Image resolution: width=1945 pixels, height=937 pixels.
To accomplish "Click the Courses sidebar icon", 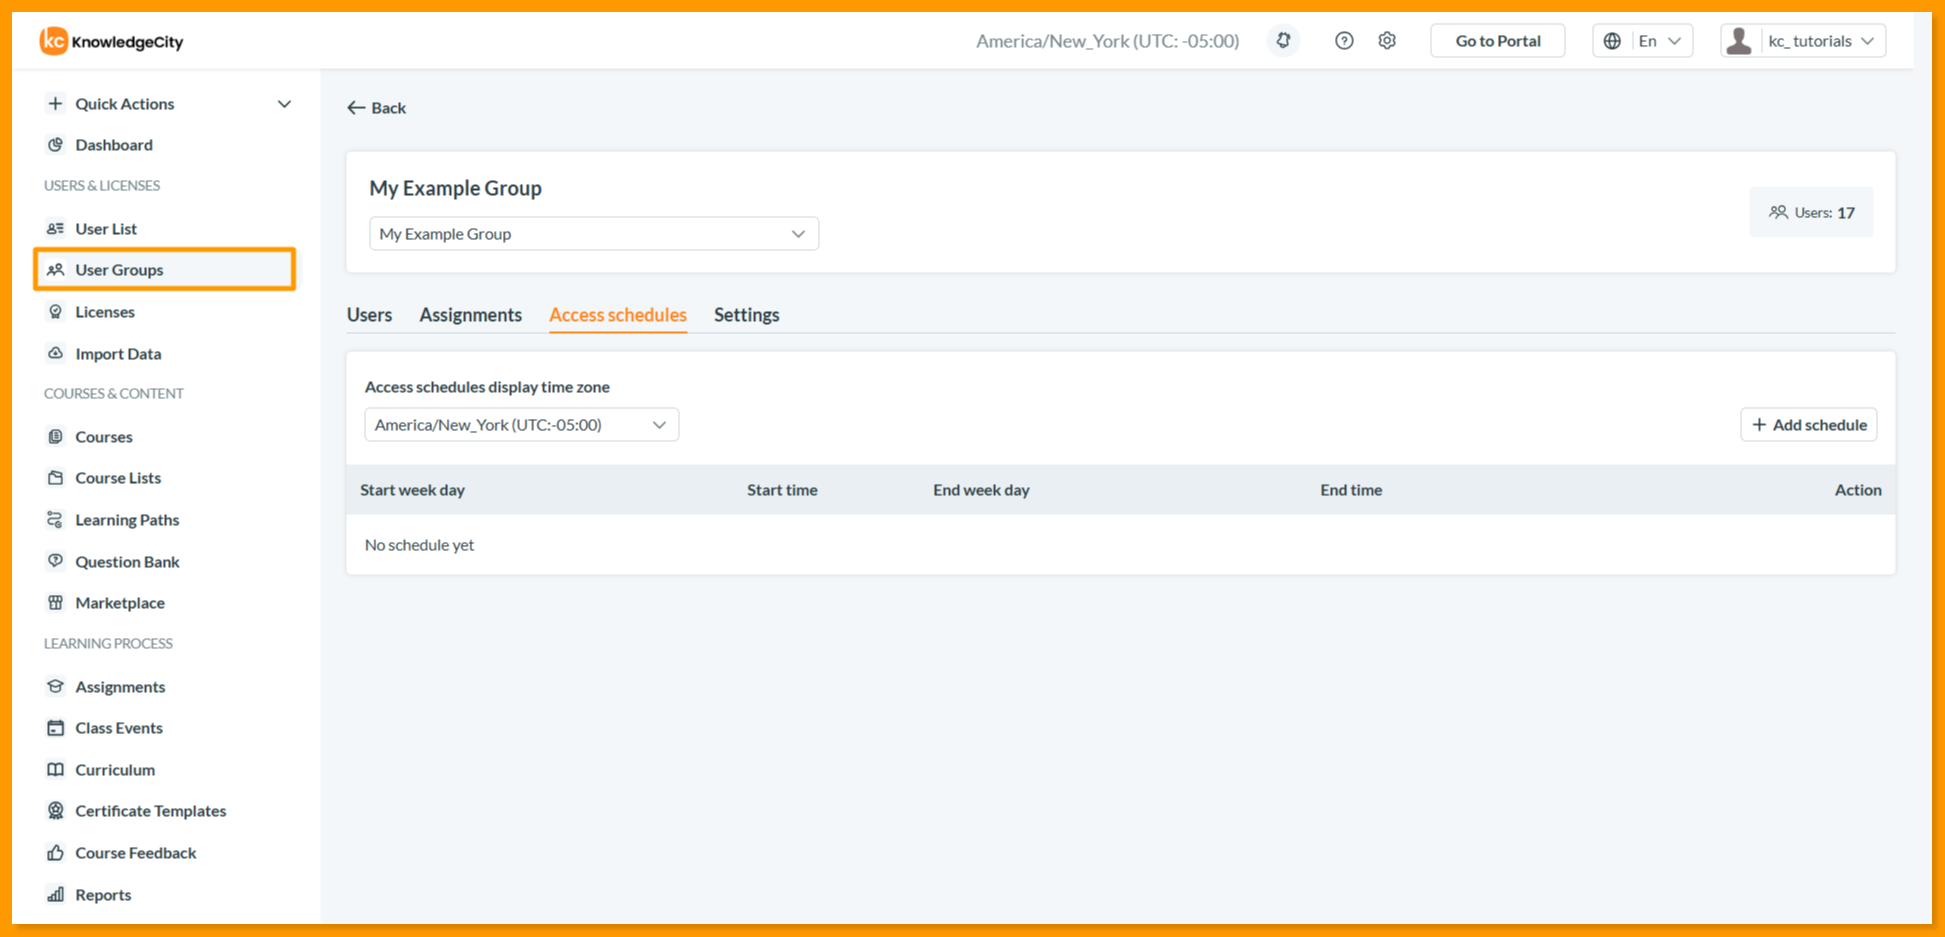I will pyautogui.click(x=55, y=436).
